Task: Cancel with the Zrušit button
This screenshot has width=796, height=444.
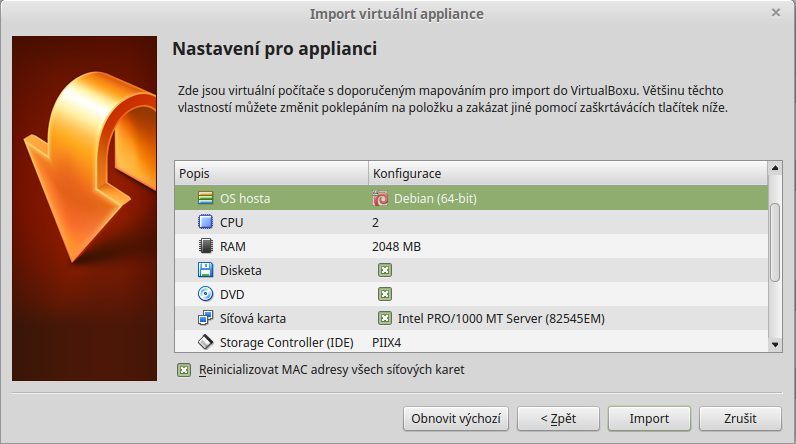Action: pyautogui.click(x=740, y=419)
